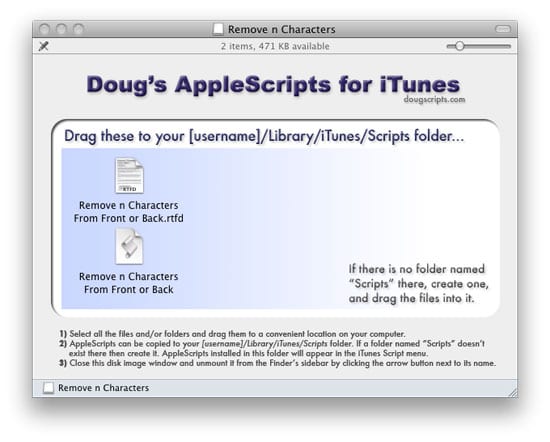
Task: Click the '2 items, 471 KB available' status text
Action: 275,46
